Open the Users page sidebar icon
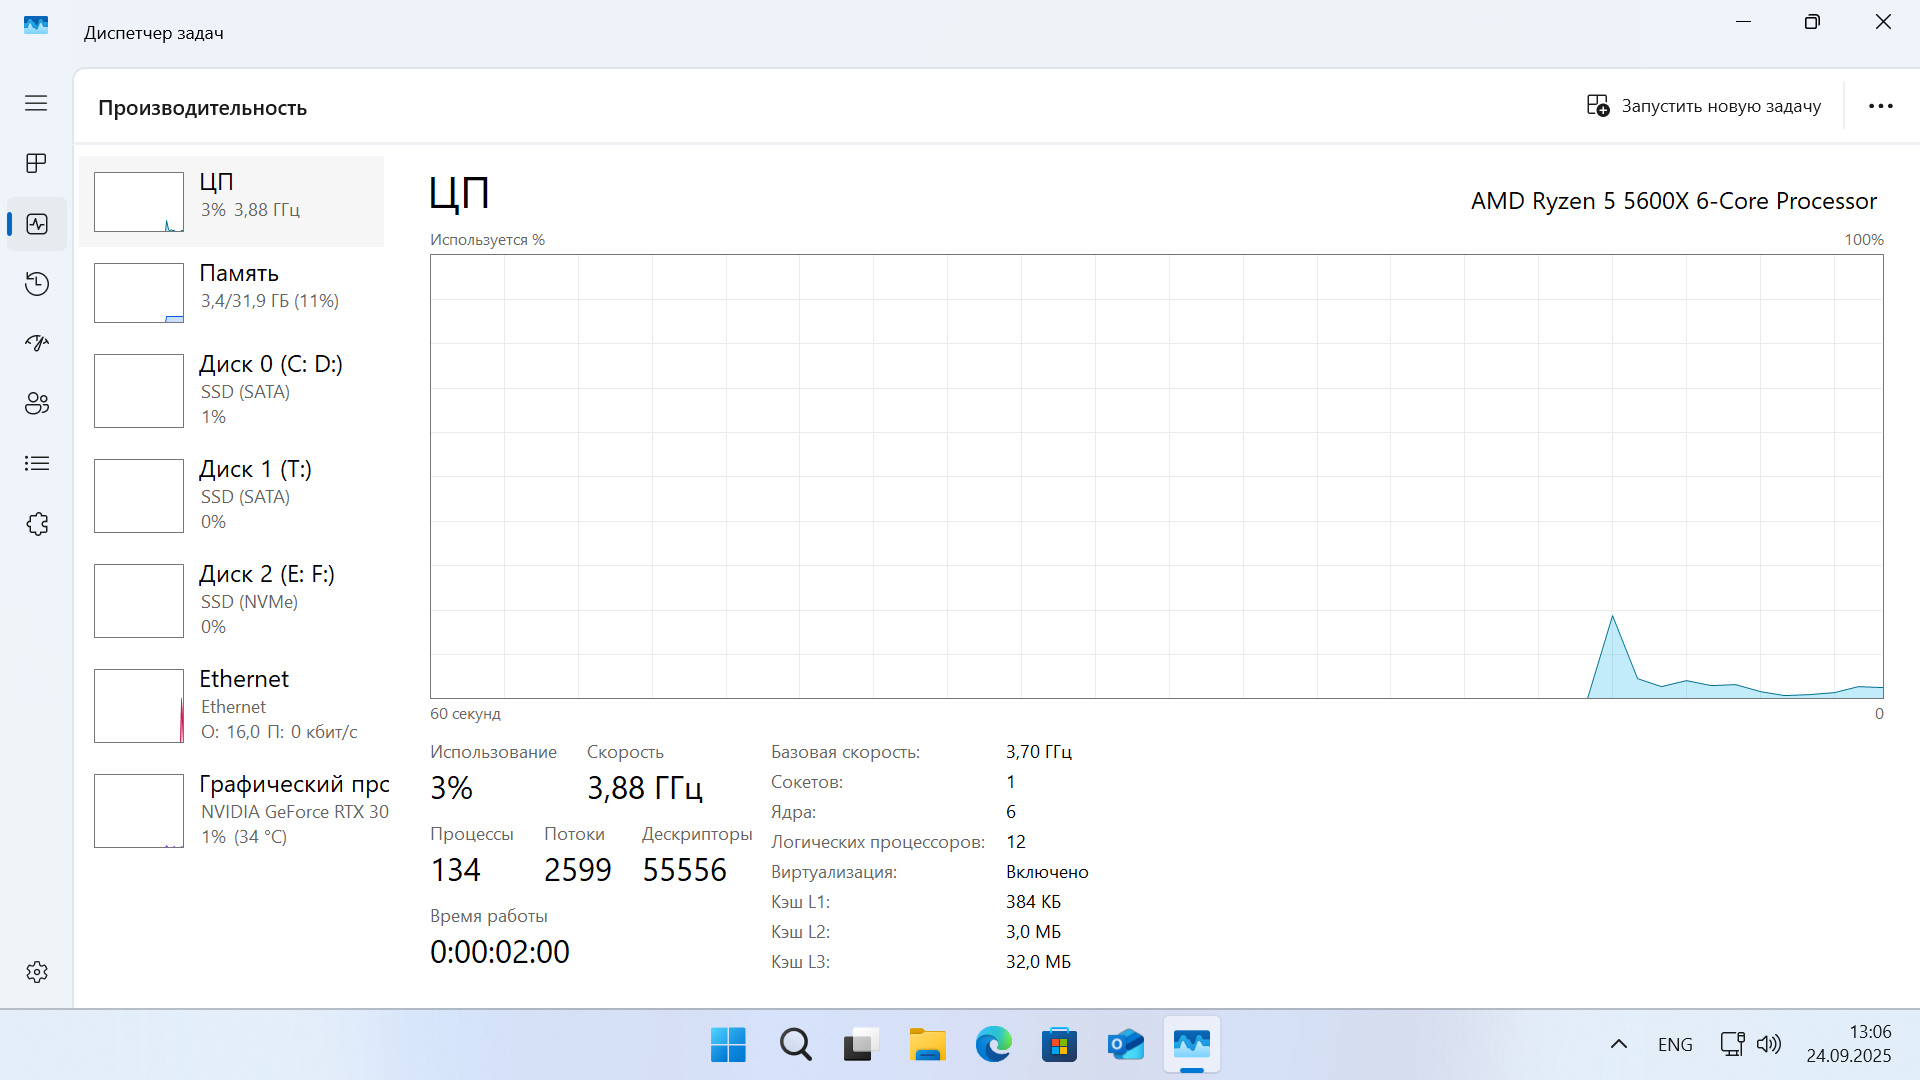The height and width of the screenshot is (1080, 1920). (x=37, y=404)
